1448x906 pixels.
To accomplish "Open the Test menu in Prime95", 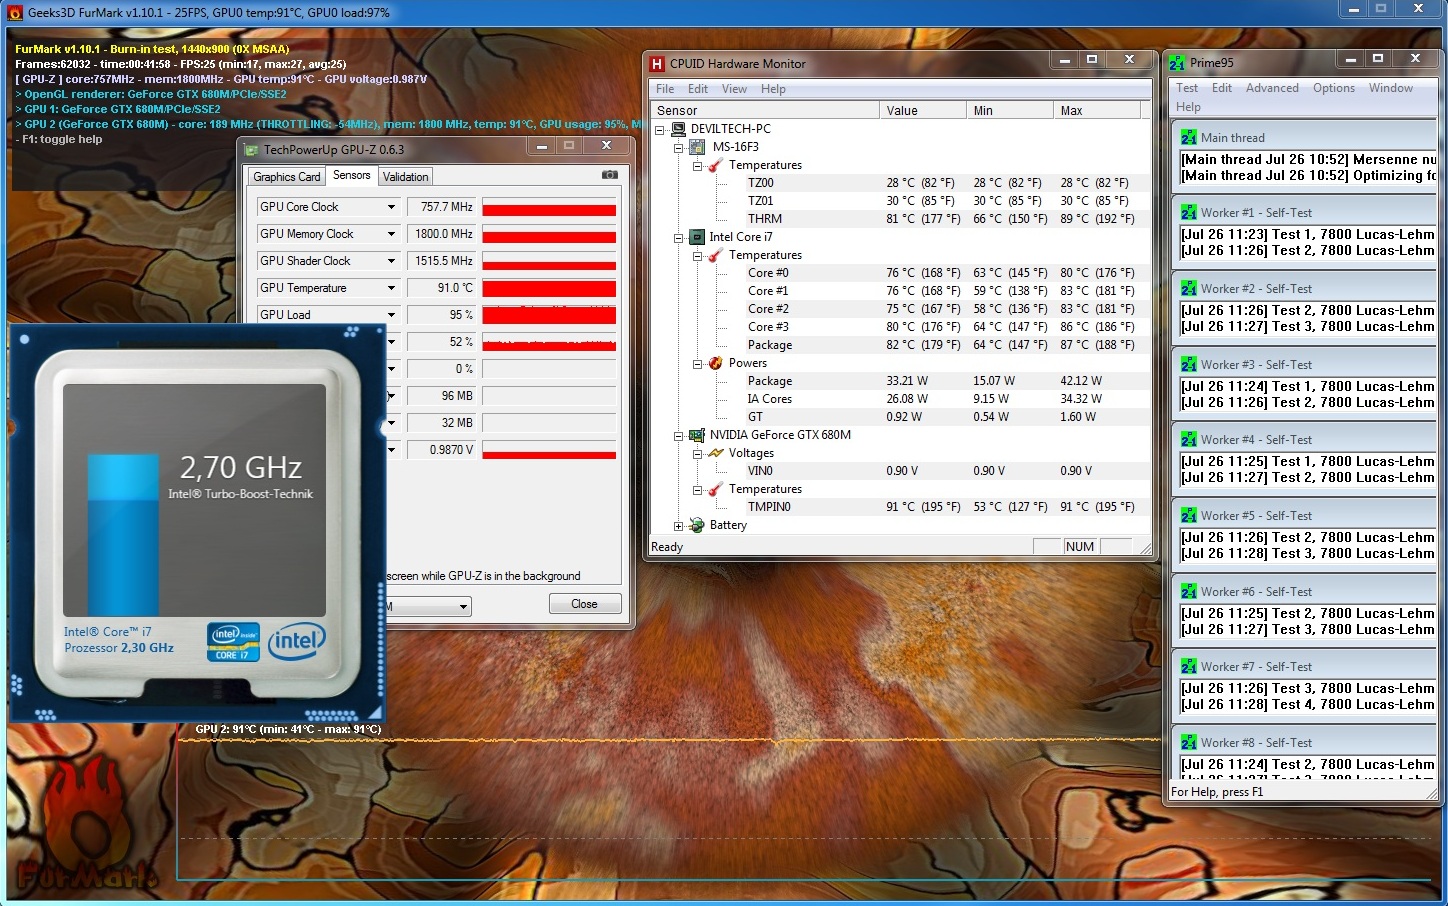I will point(1187,88).
